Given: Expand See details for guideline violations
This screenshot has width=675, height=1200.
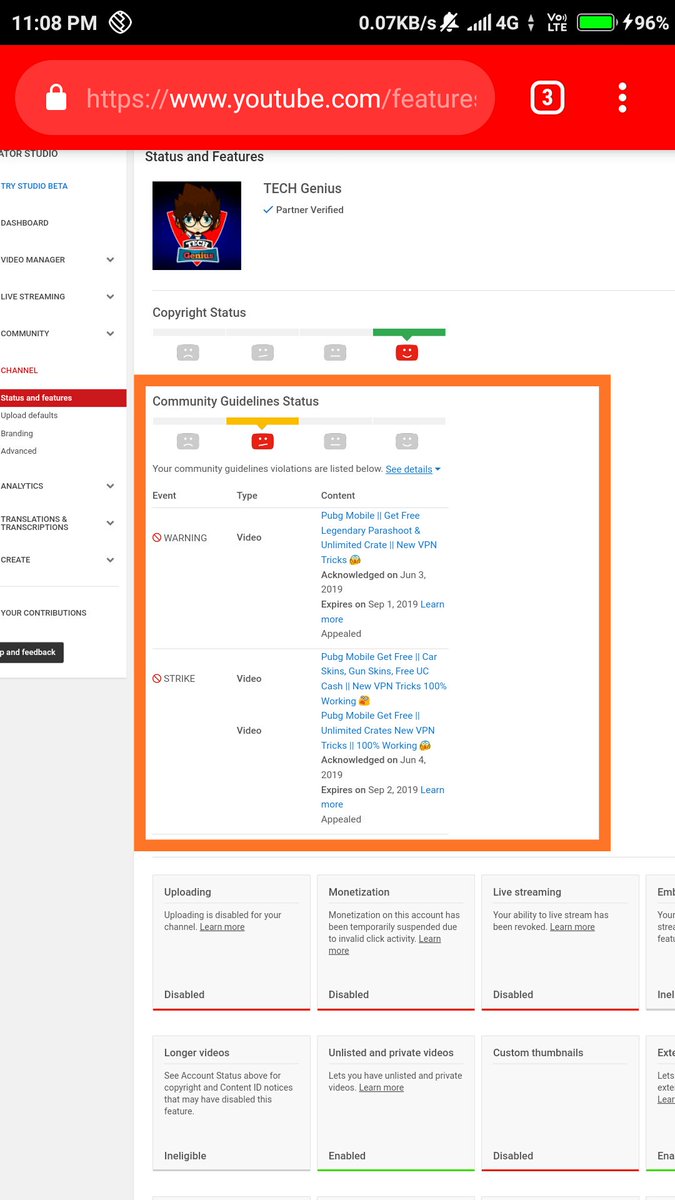Looking at the screenshot, I should 413,469.
